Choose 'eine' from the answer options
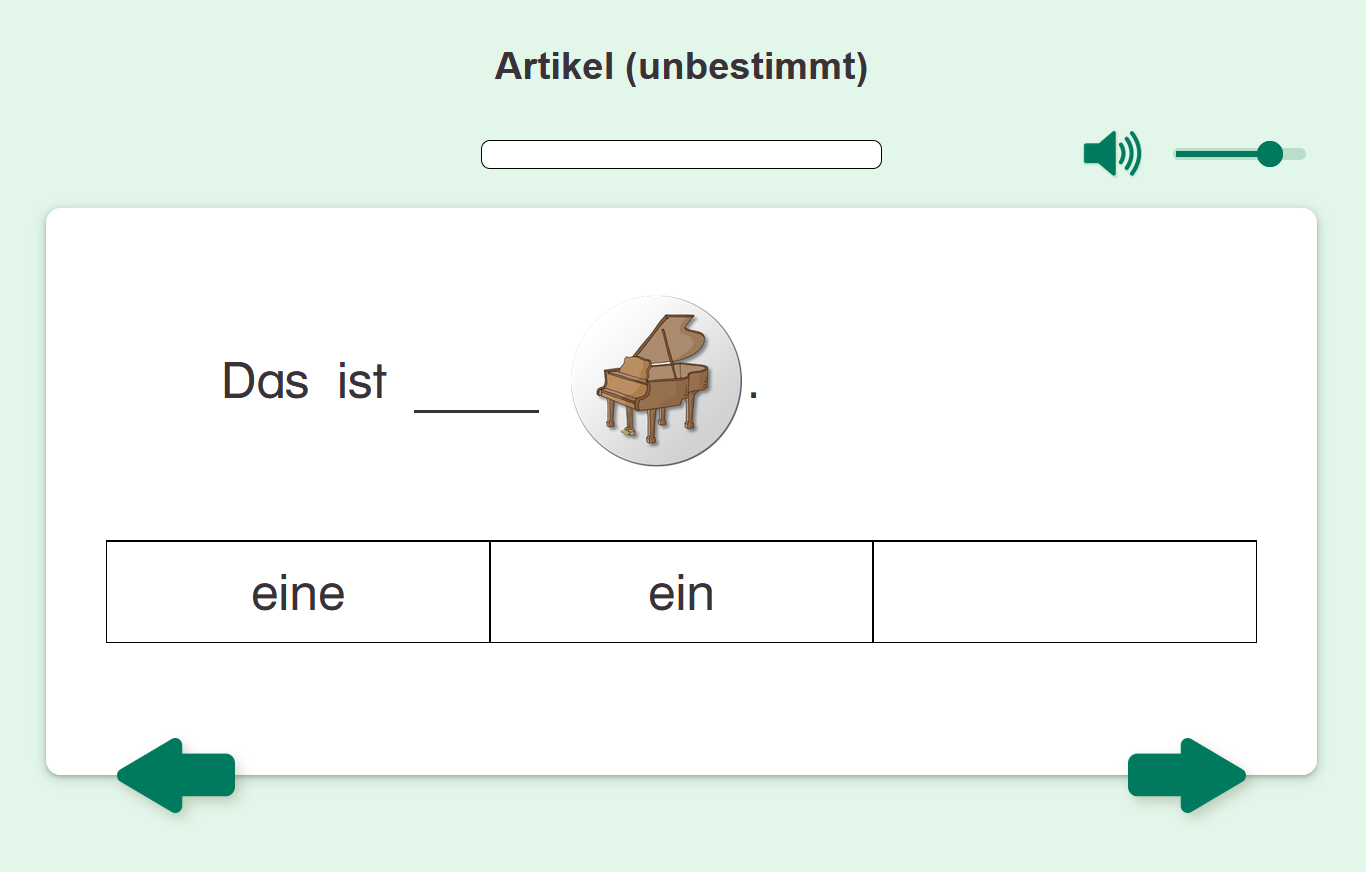This screenshot has height=872, width=1366. point(297,591)
